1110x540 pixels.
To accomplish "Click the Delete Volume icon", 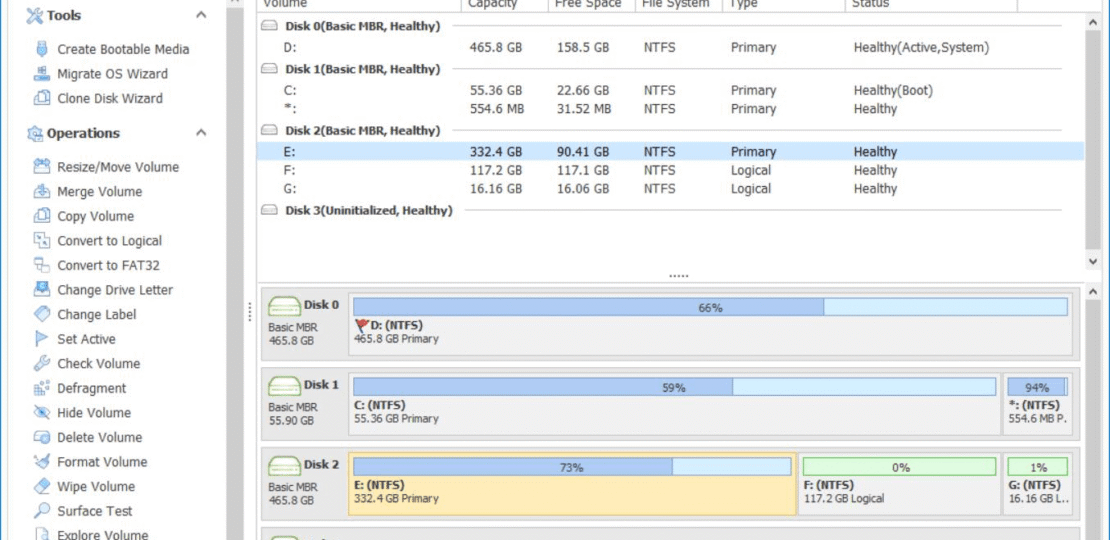I will tap(42, 437).
